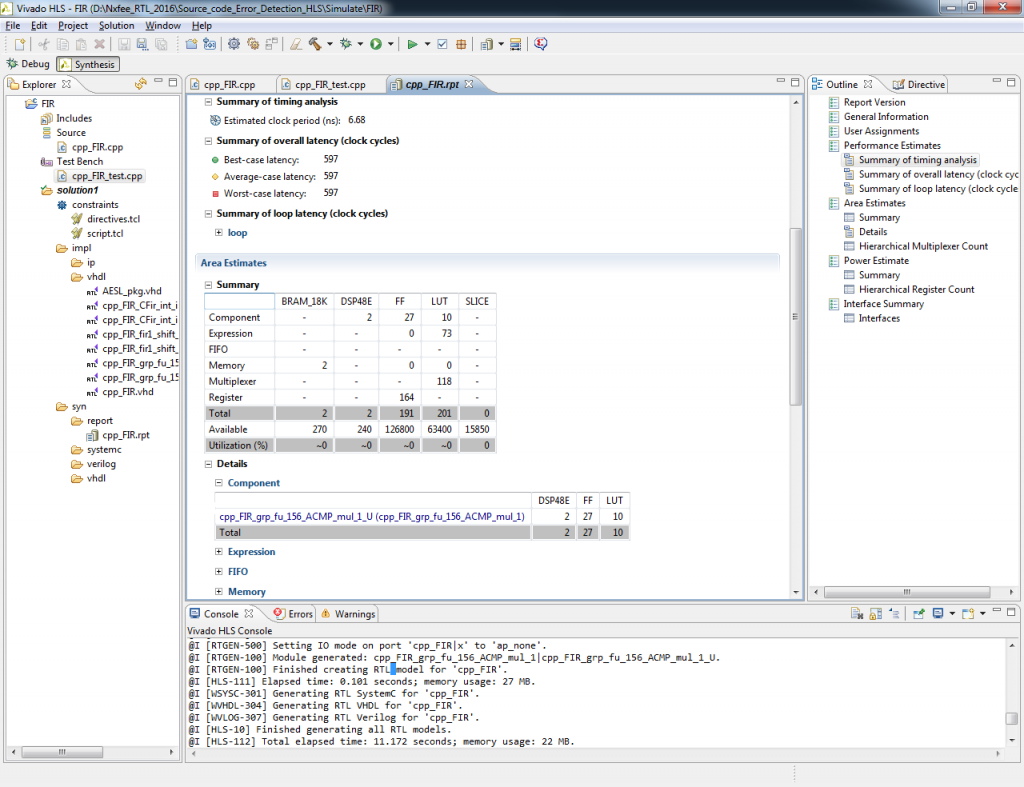Viewport: 1024px width, 787px height.
Task: Collapse the Area Estimates Summary table
Action: click(208, 285)
